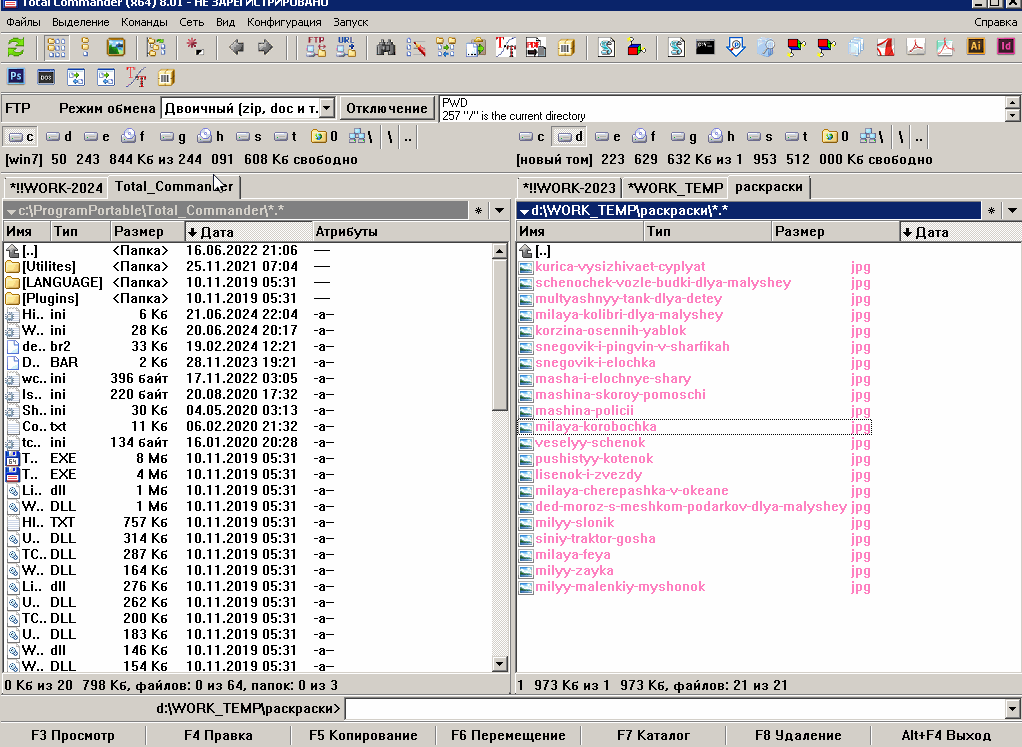
Task: Switch to the *!!WORK-2024 tab
Action: point(56,188)
